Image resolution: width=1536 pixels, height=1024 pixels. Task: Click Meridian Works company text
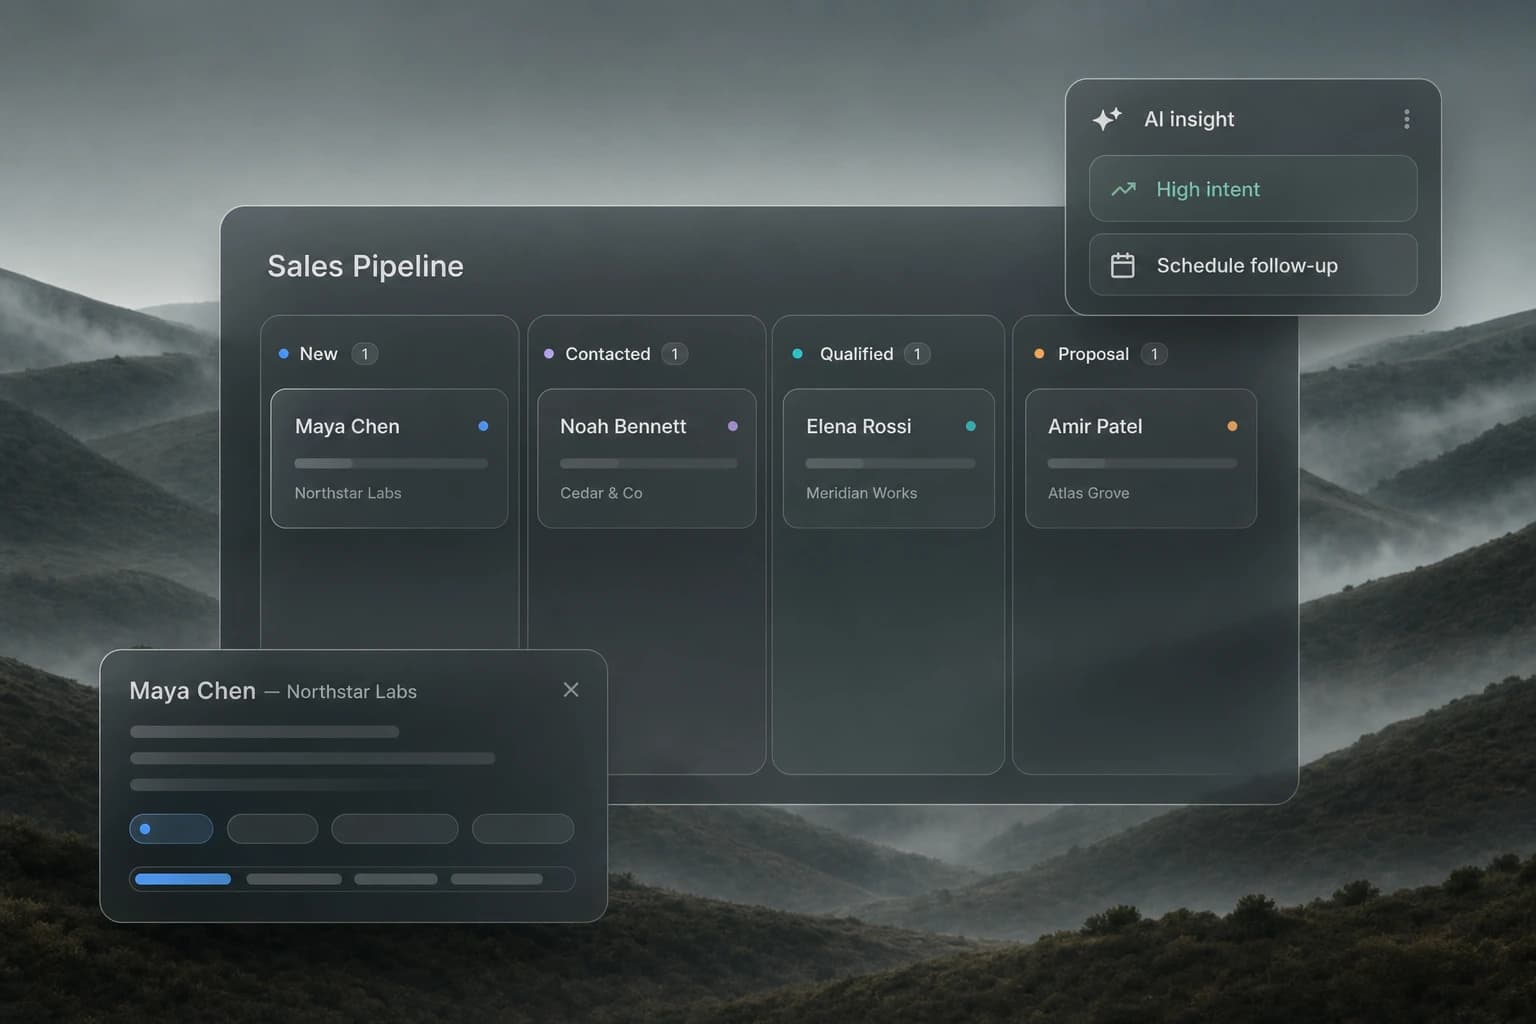[861, 493]
